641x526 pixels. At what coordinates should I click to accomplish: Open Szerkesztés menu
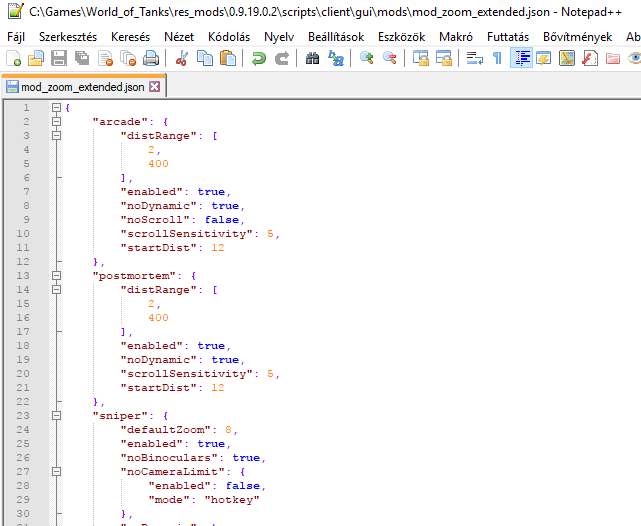[x=68, y=37]
